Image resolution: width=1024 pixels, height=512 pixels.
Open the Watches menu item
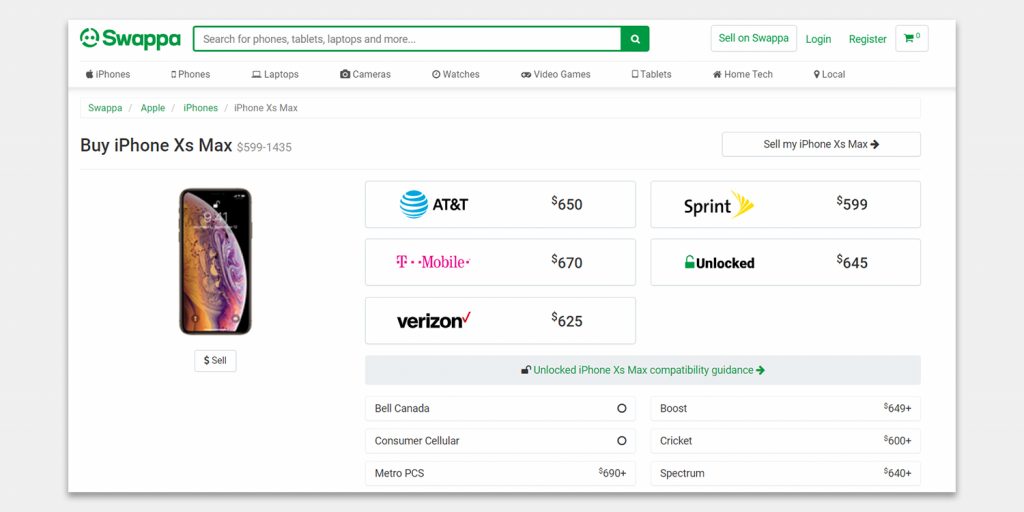click(x=456, y=74)
